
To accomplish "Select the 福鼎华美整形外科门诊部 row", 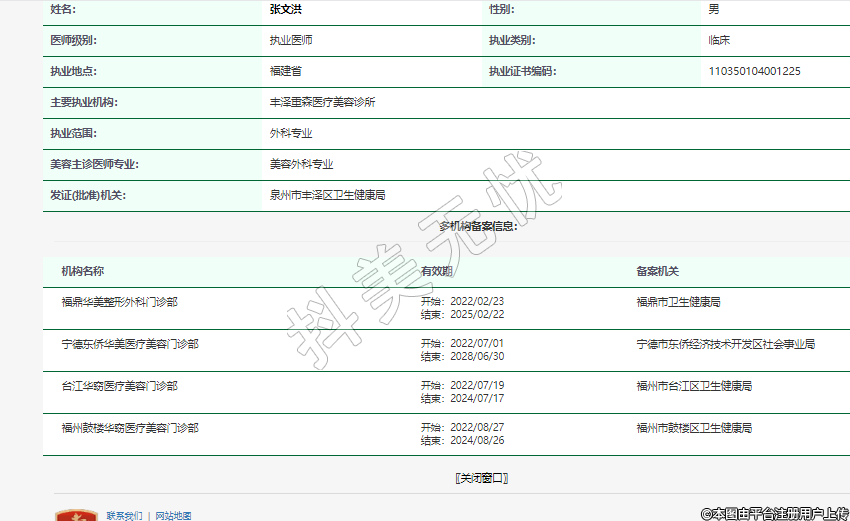I will (x=119, y=301).
